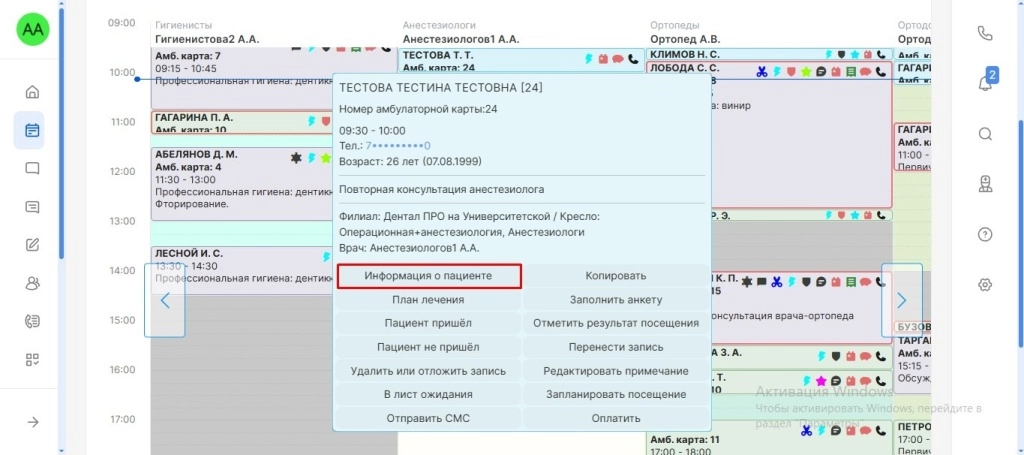Image resolution: width=1024 pixels, height=455 pixels.
Task: Go to previous doctors with left chevron
Action: [x=165, y=300]
